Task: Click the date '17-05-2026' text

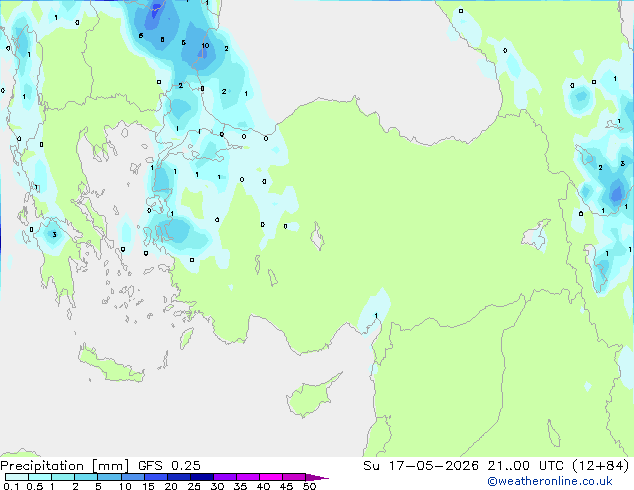Action: coord(433,466)
